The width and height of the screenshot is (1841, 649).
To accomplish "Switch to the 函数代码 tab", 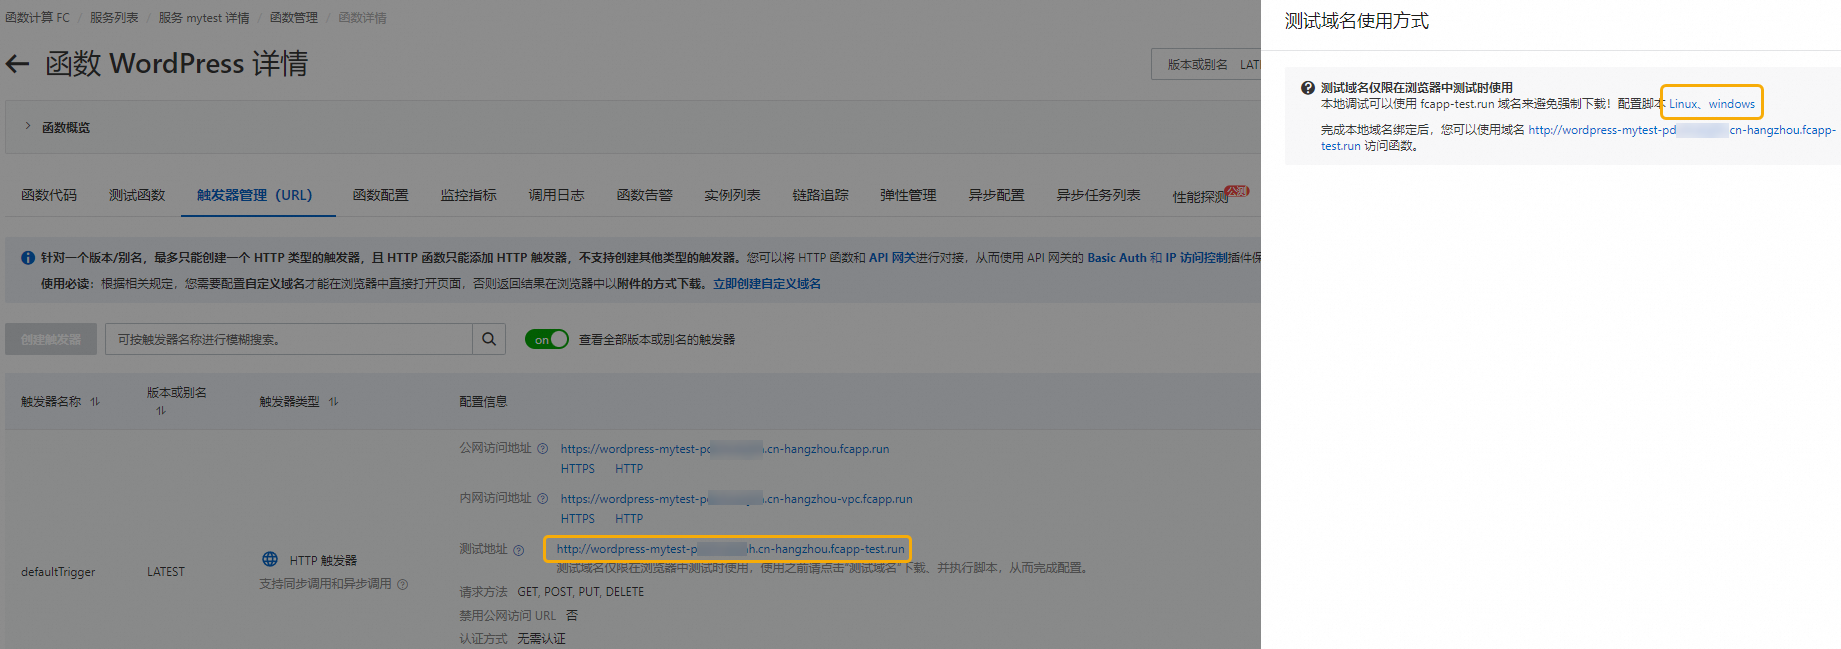I will [x=49, y=195].
